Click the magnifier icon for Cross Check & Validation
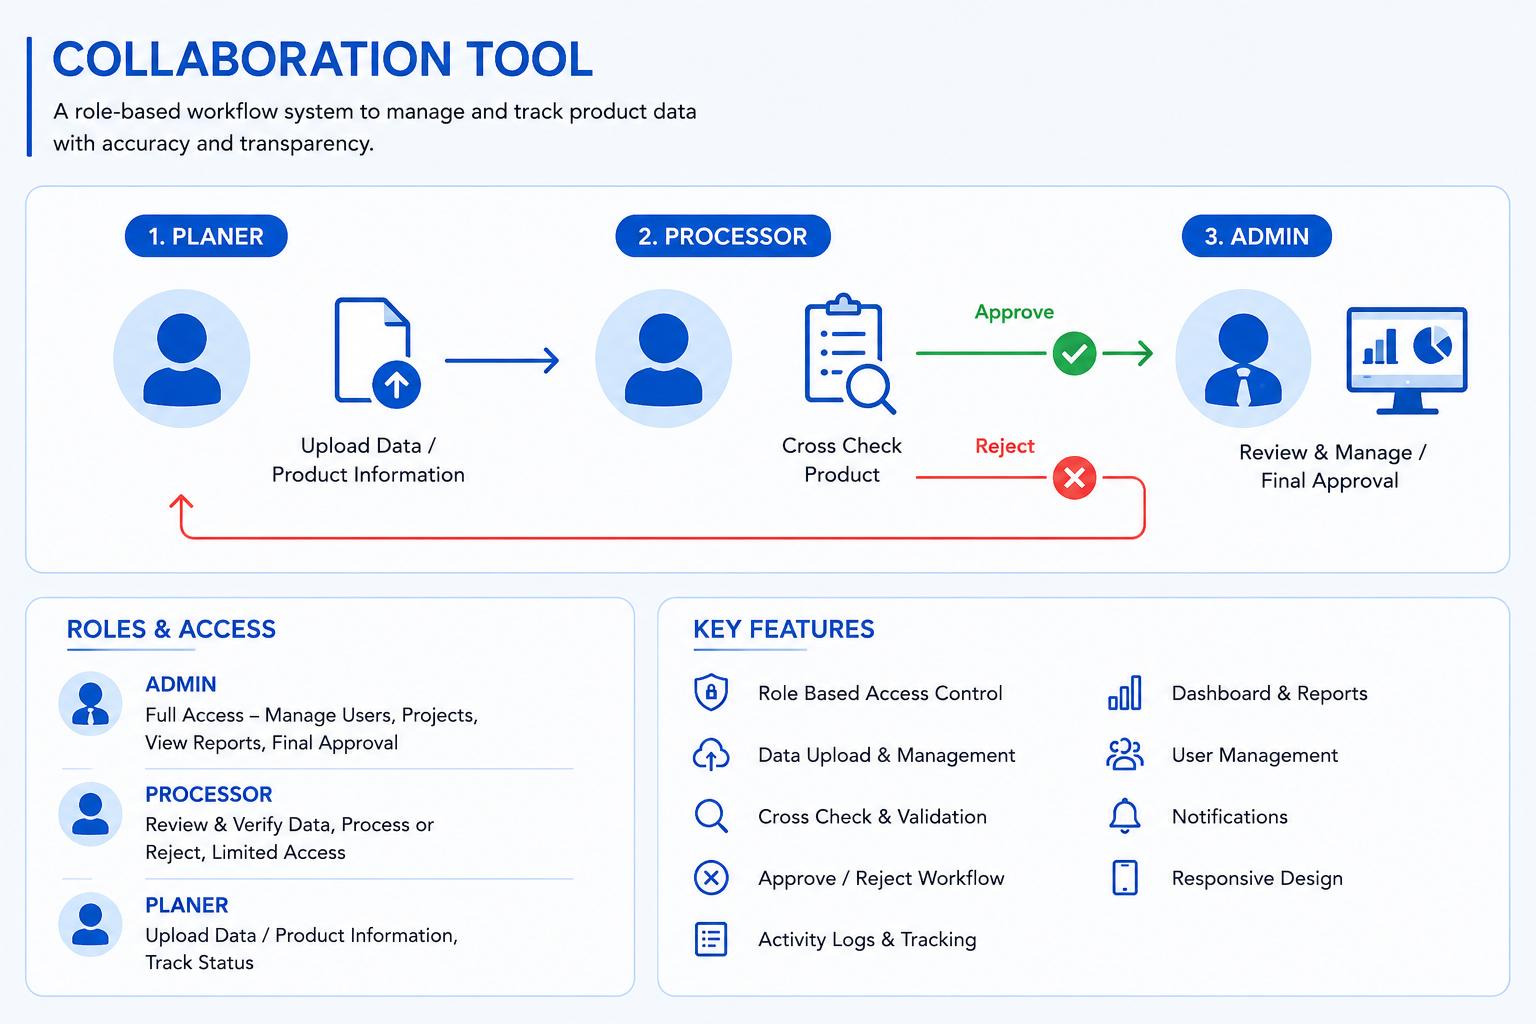This screenshot has width=1536, height=1024. tap(711, 816)
